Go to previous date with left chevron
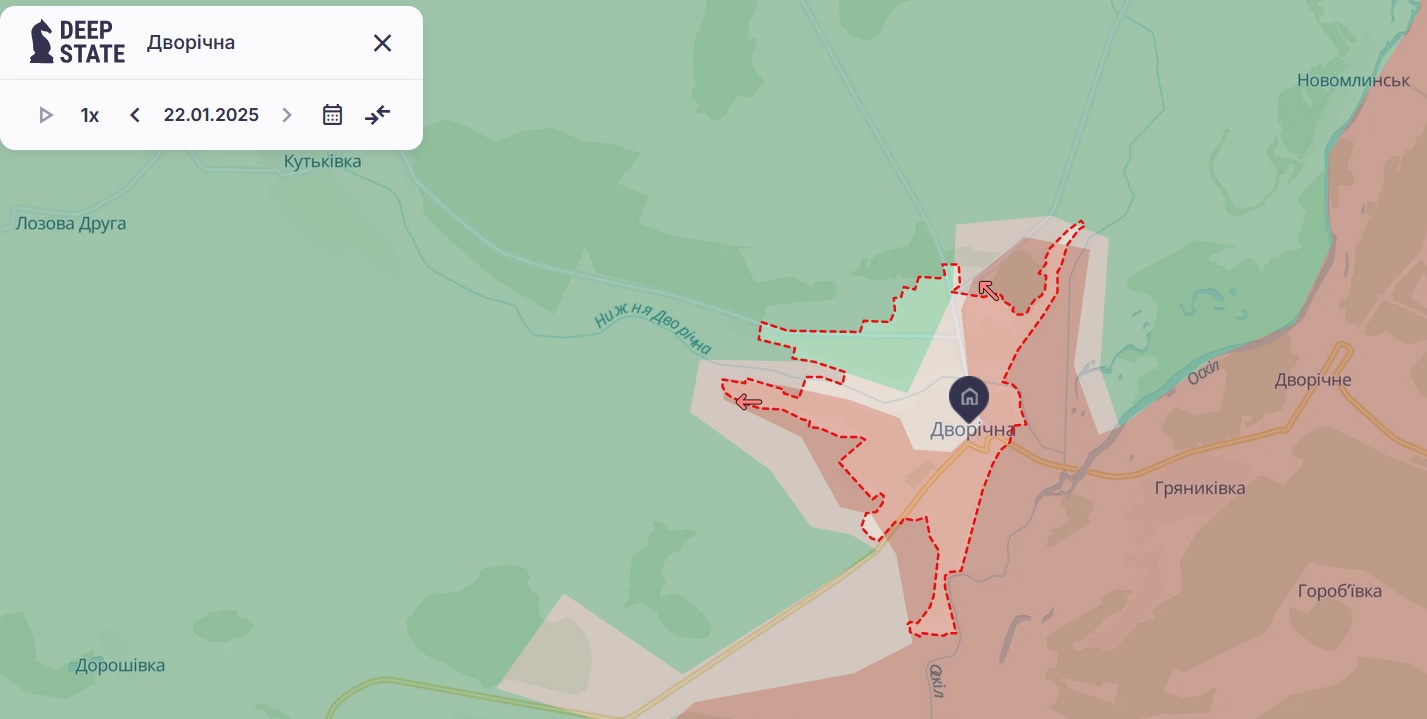 (x=135, y=115)
